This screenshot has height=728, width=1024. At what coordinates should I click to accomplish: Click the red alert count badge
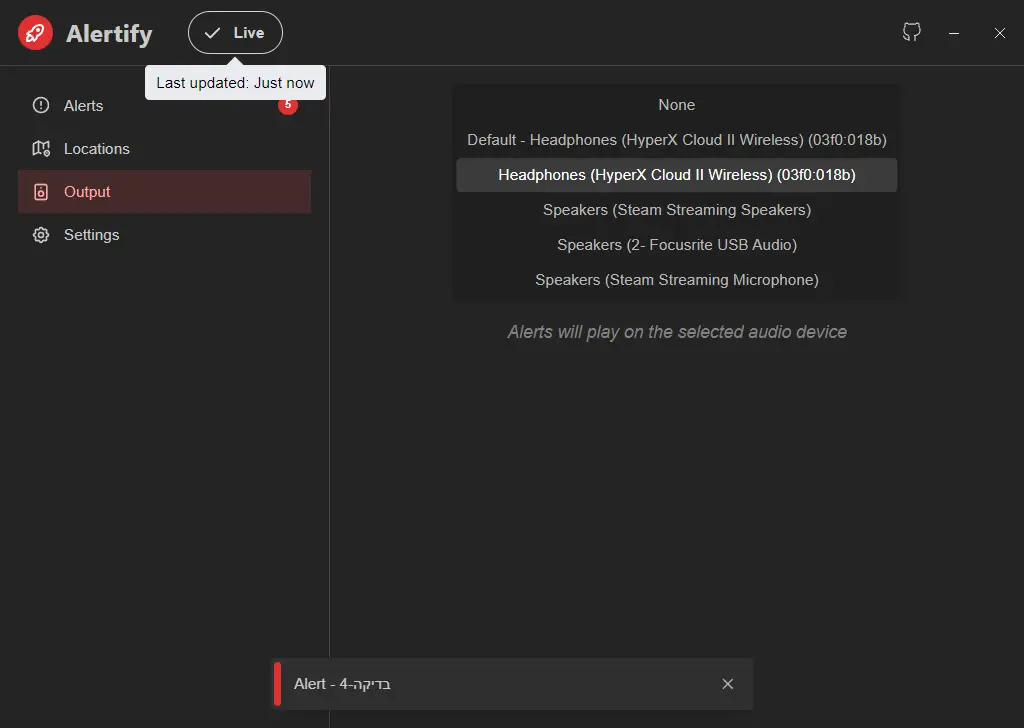pos(288,104)
